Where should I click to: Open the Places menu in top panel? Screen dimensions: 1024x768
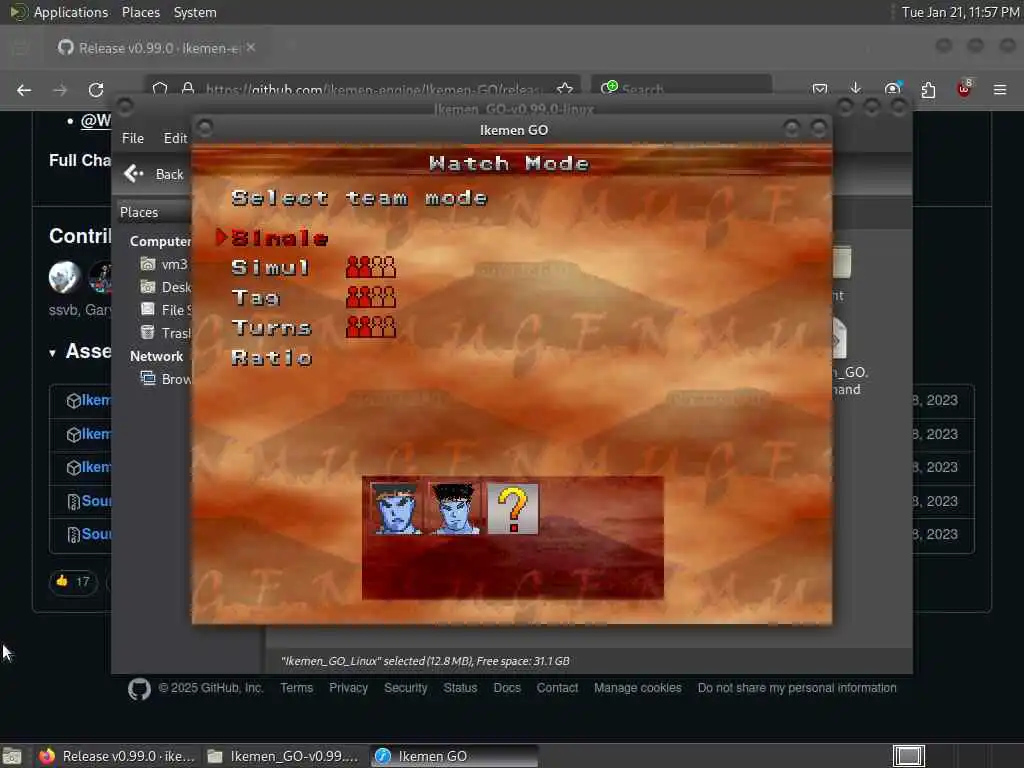pos(141,12)
